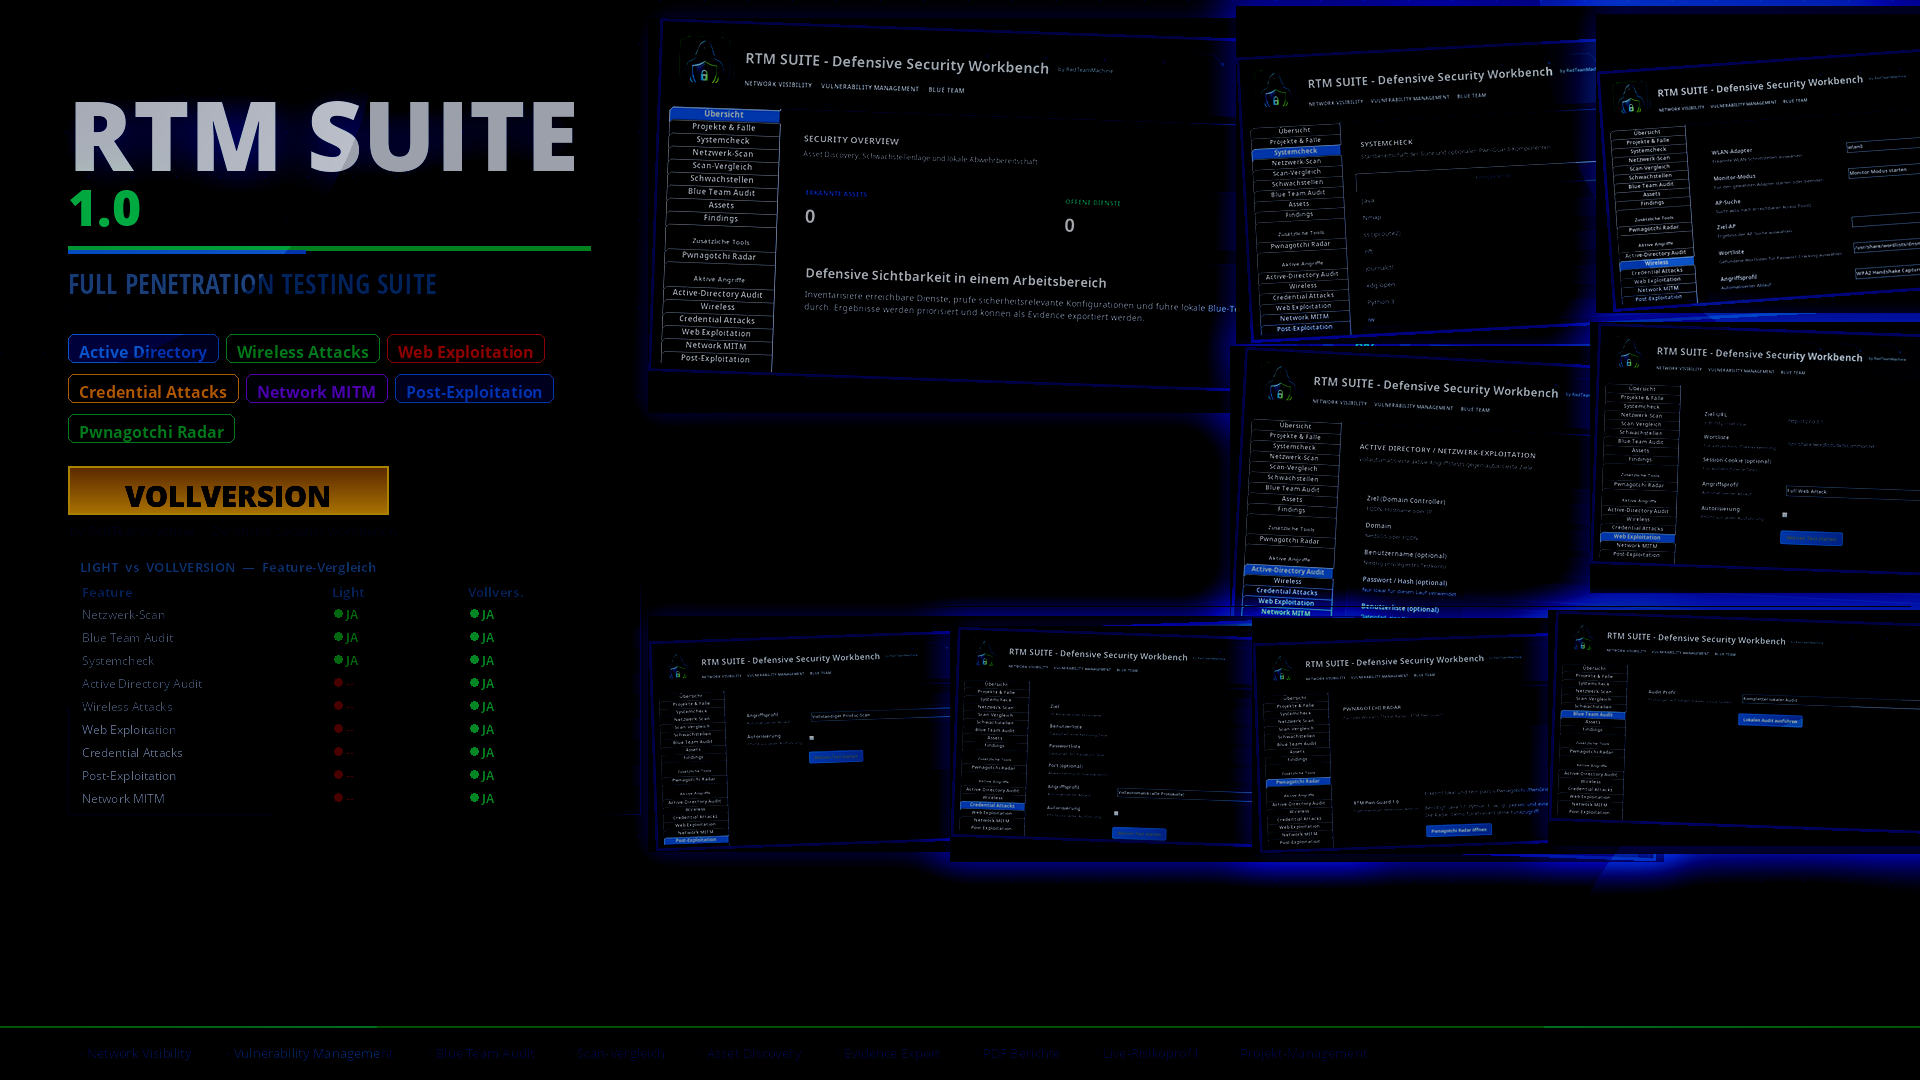Click the 'Active Directory' feature badge
The width and height of the screenshot is (1920, 1080).
pos(143,349)
